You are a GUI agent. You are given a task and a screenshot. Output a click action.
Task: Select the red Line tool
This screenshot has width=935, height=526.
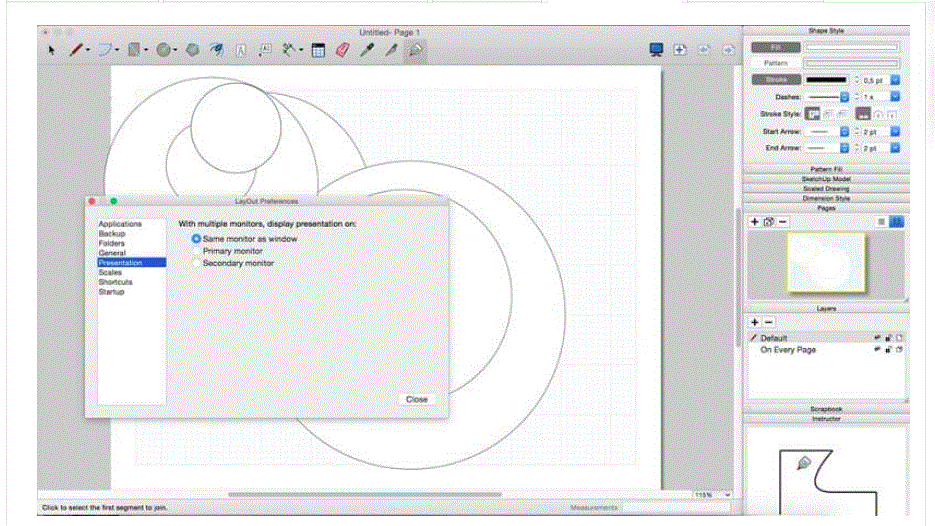click(75, 50)
